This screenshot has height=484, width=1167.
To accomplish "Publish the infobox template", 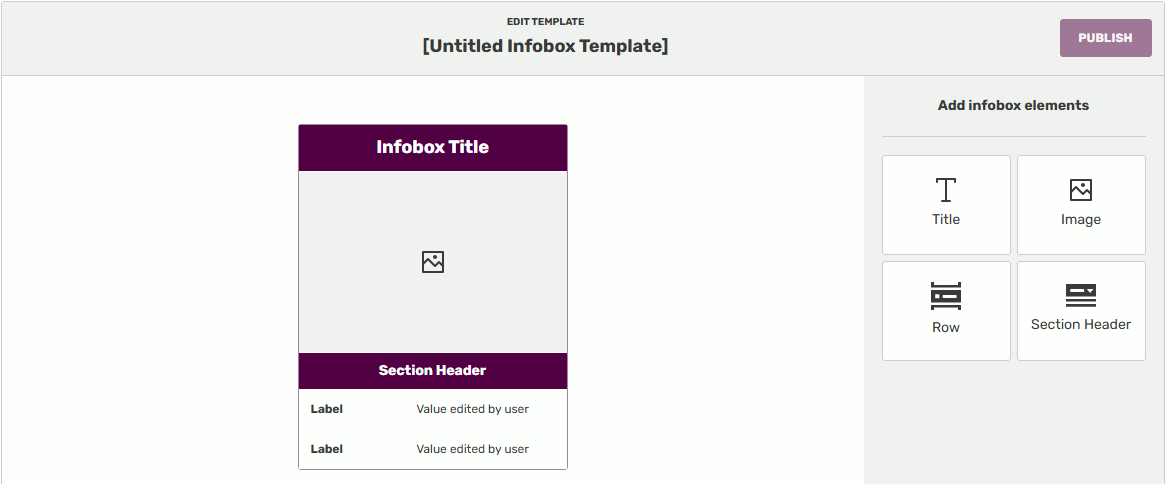I will point(1105,38).
